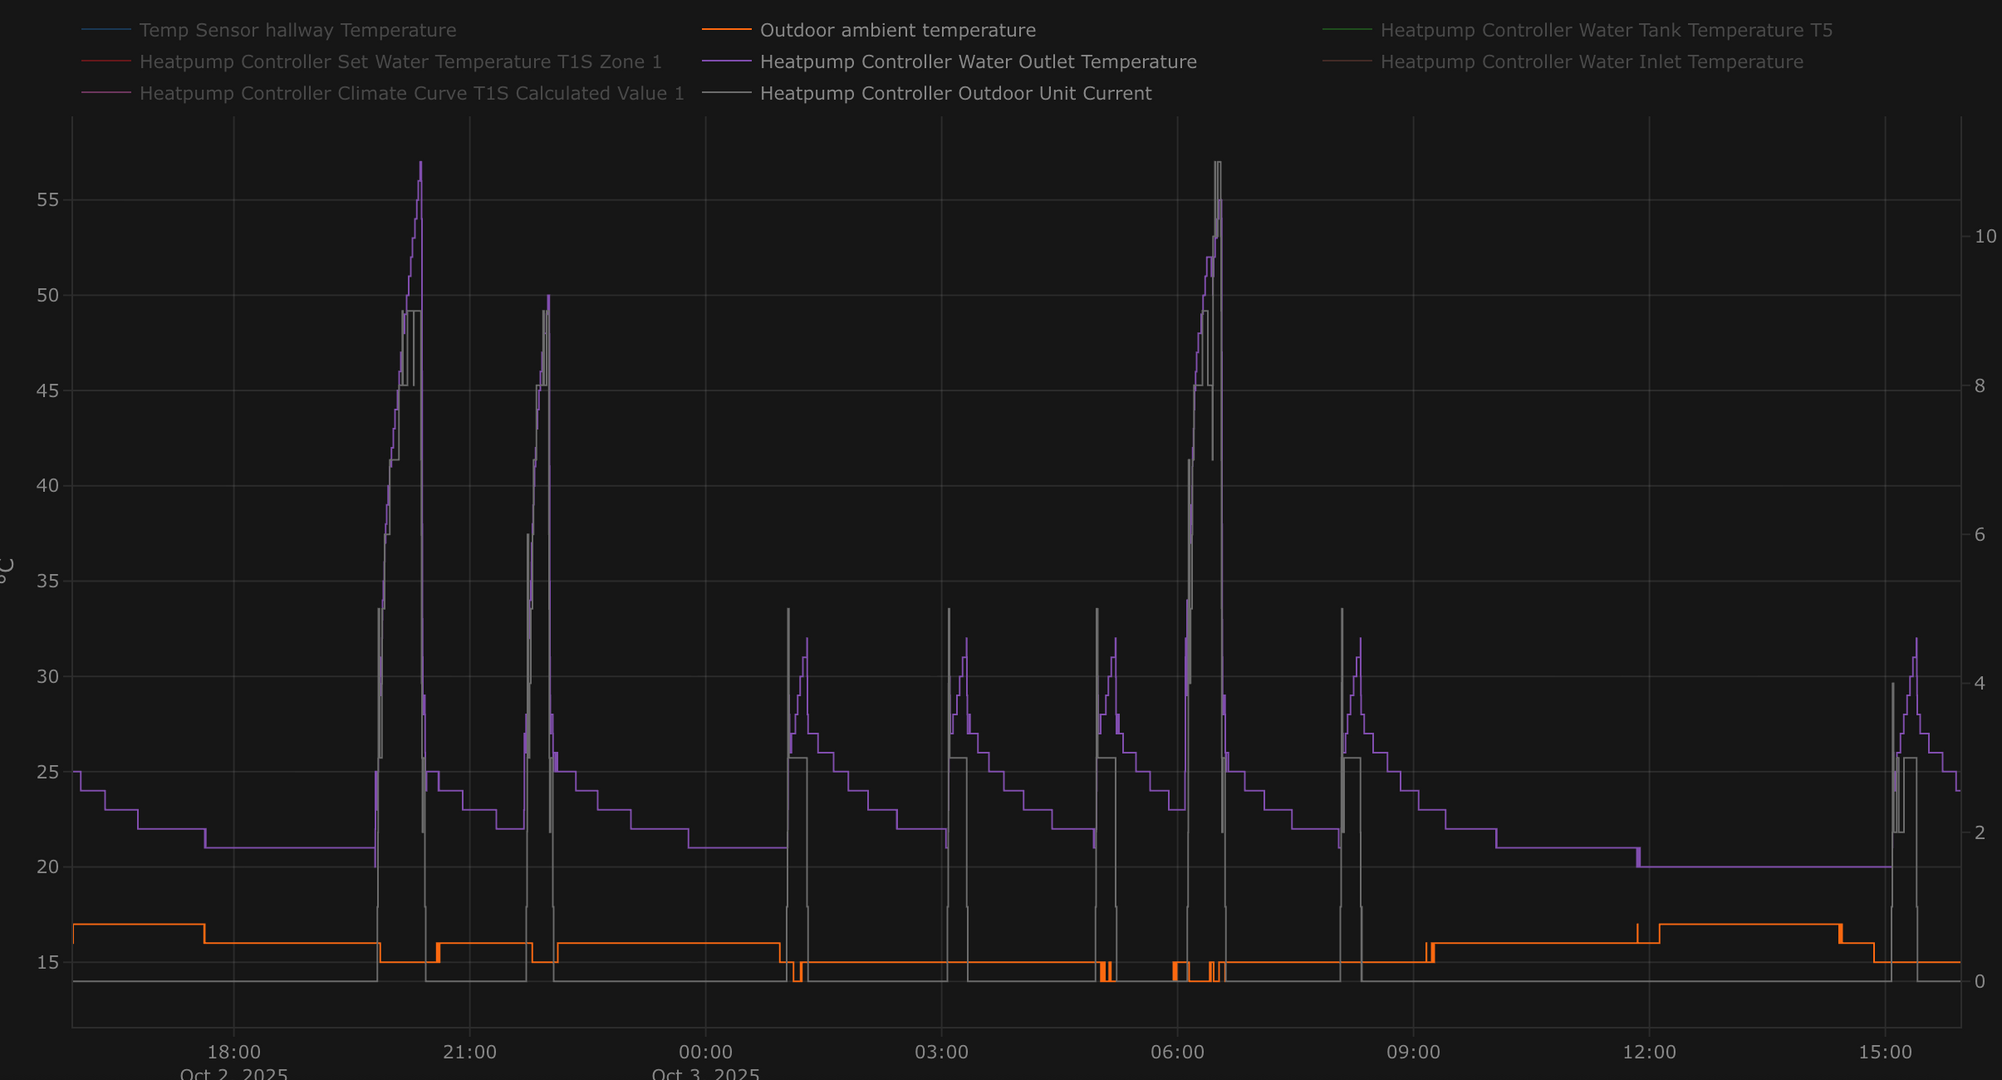Screen dimensions: 2002x1080
Task: Click the tallest current spike near 06:30
Action: click(x=1217, y=163)
